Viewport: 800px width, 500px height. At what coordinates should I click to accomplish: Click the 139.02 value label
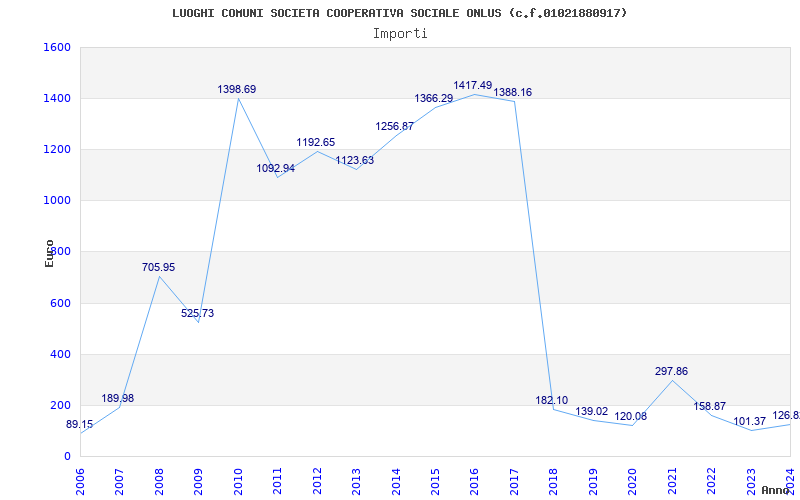tap(592, 411)
